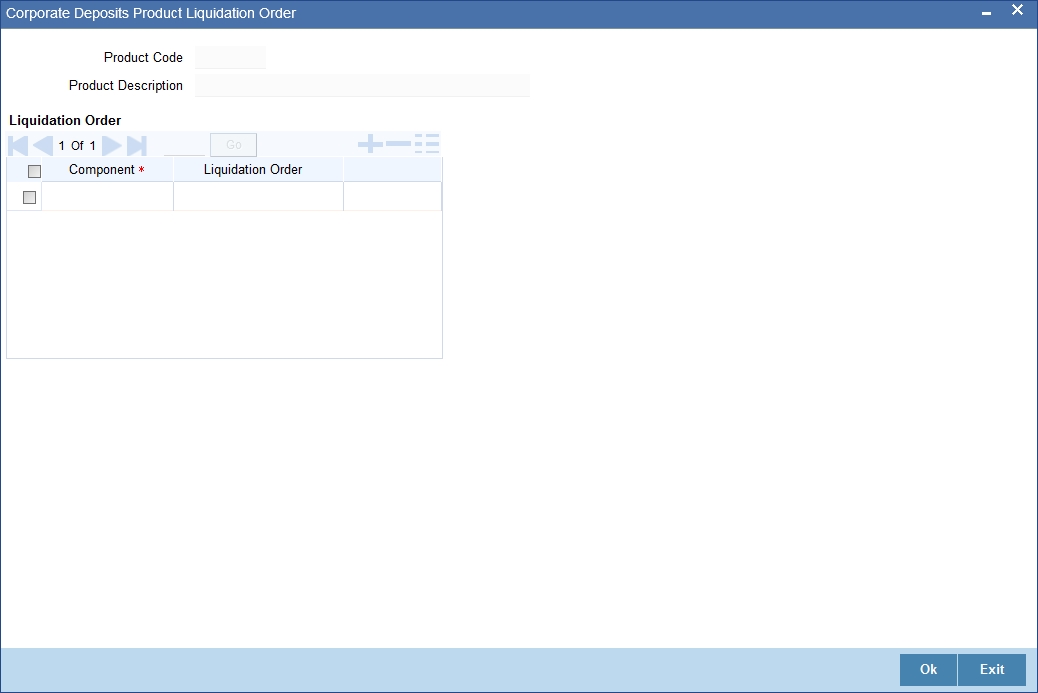Click the Product Code label
Image resolution: width=1038 pixels, height=693 pixels.
[143, 58]
